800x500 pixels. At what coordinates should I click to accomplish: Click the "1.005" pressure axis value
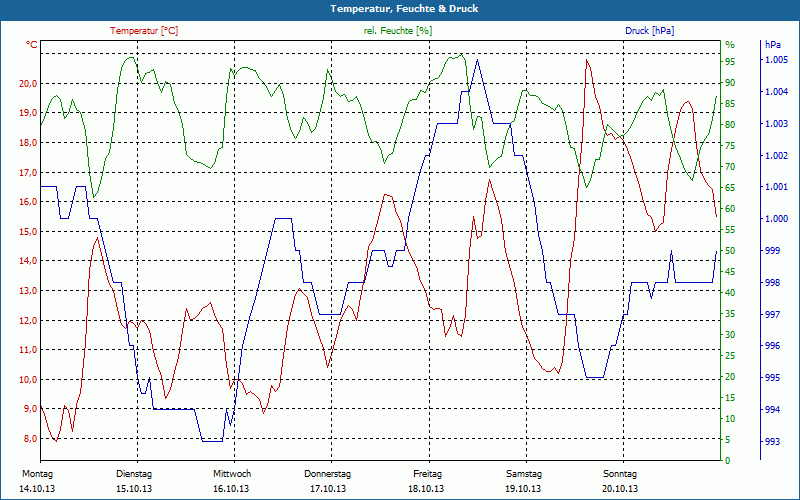[x=777, y=60]
